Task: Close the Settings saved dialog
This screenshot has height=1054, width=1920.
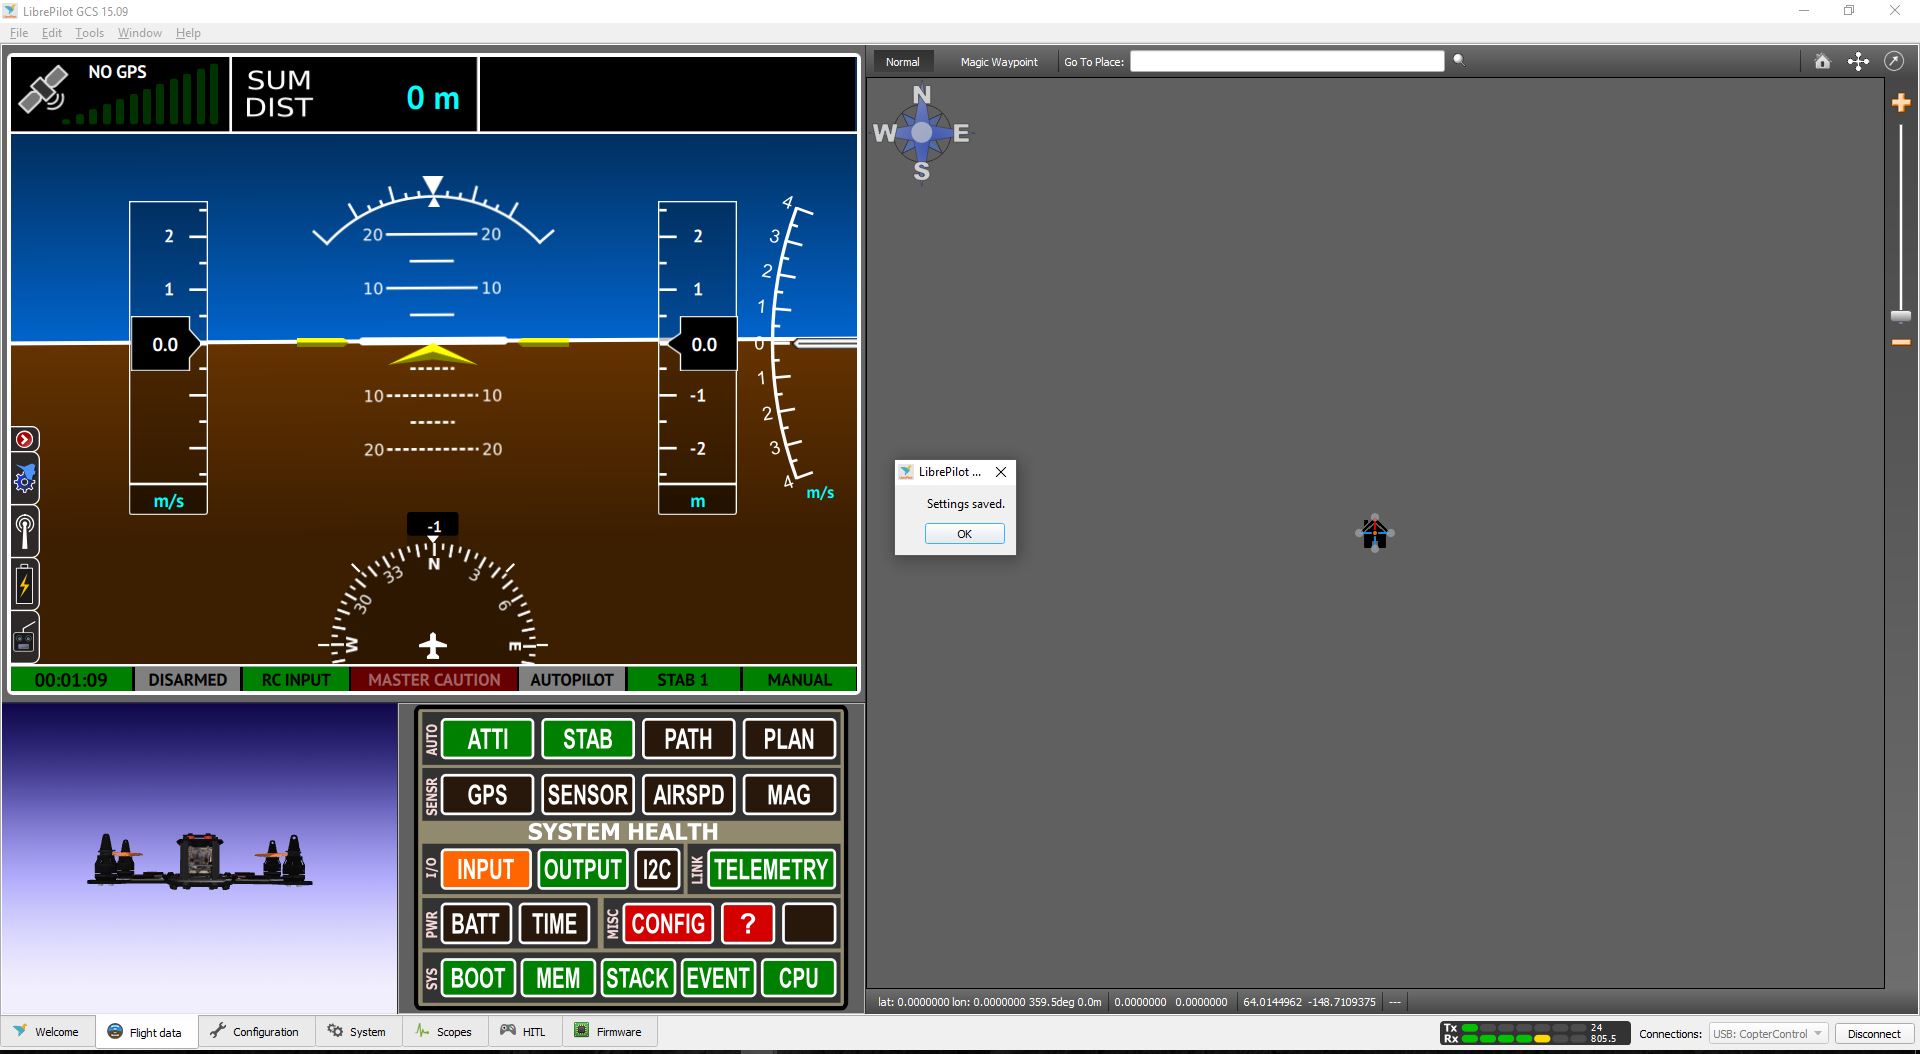Action: pos(1000,472)
